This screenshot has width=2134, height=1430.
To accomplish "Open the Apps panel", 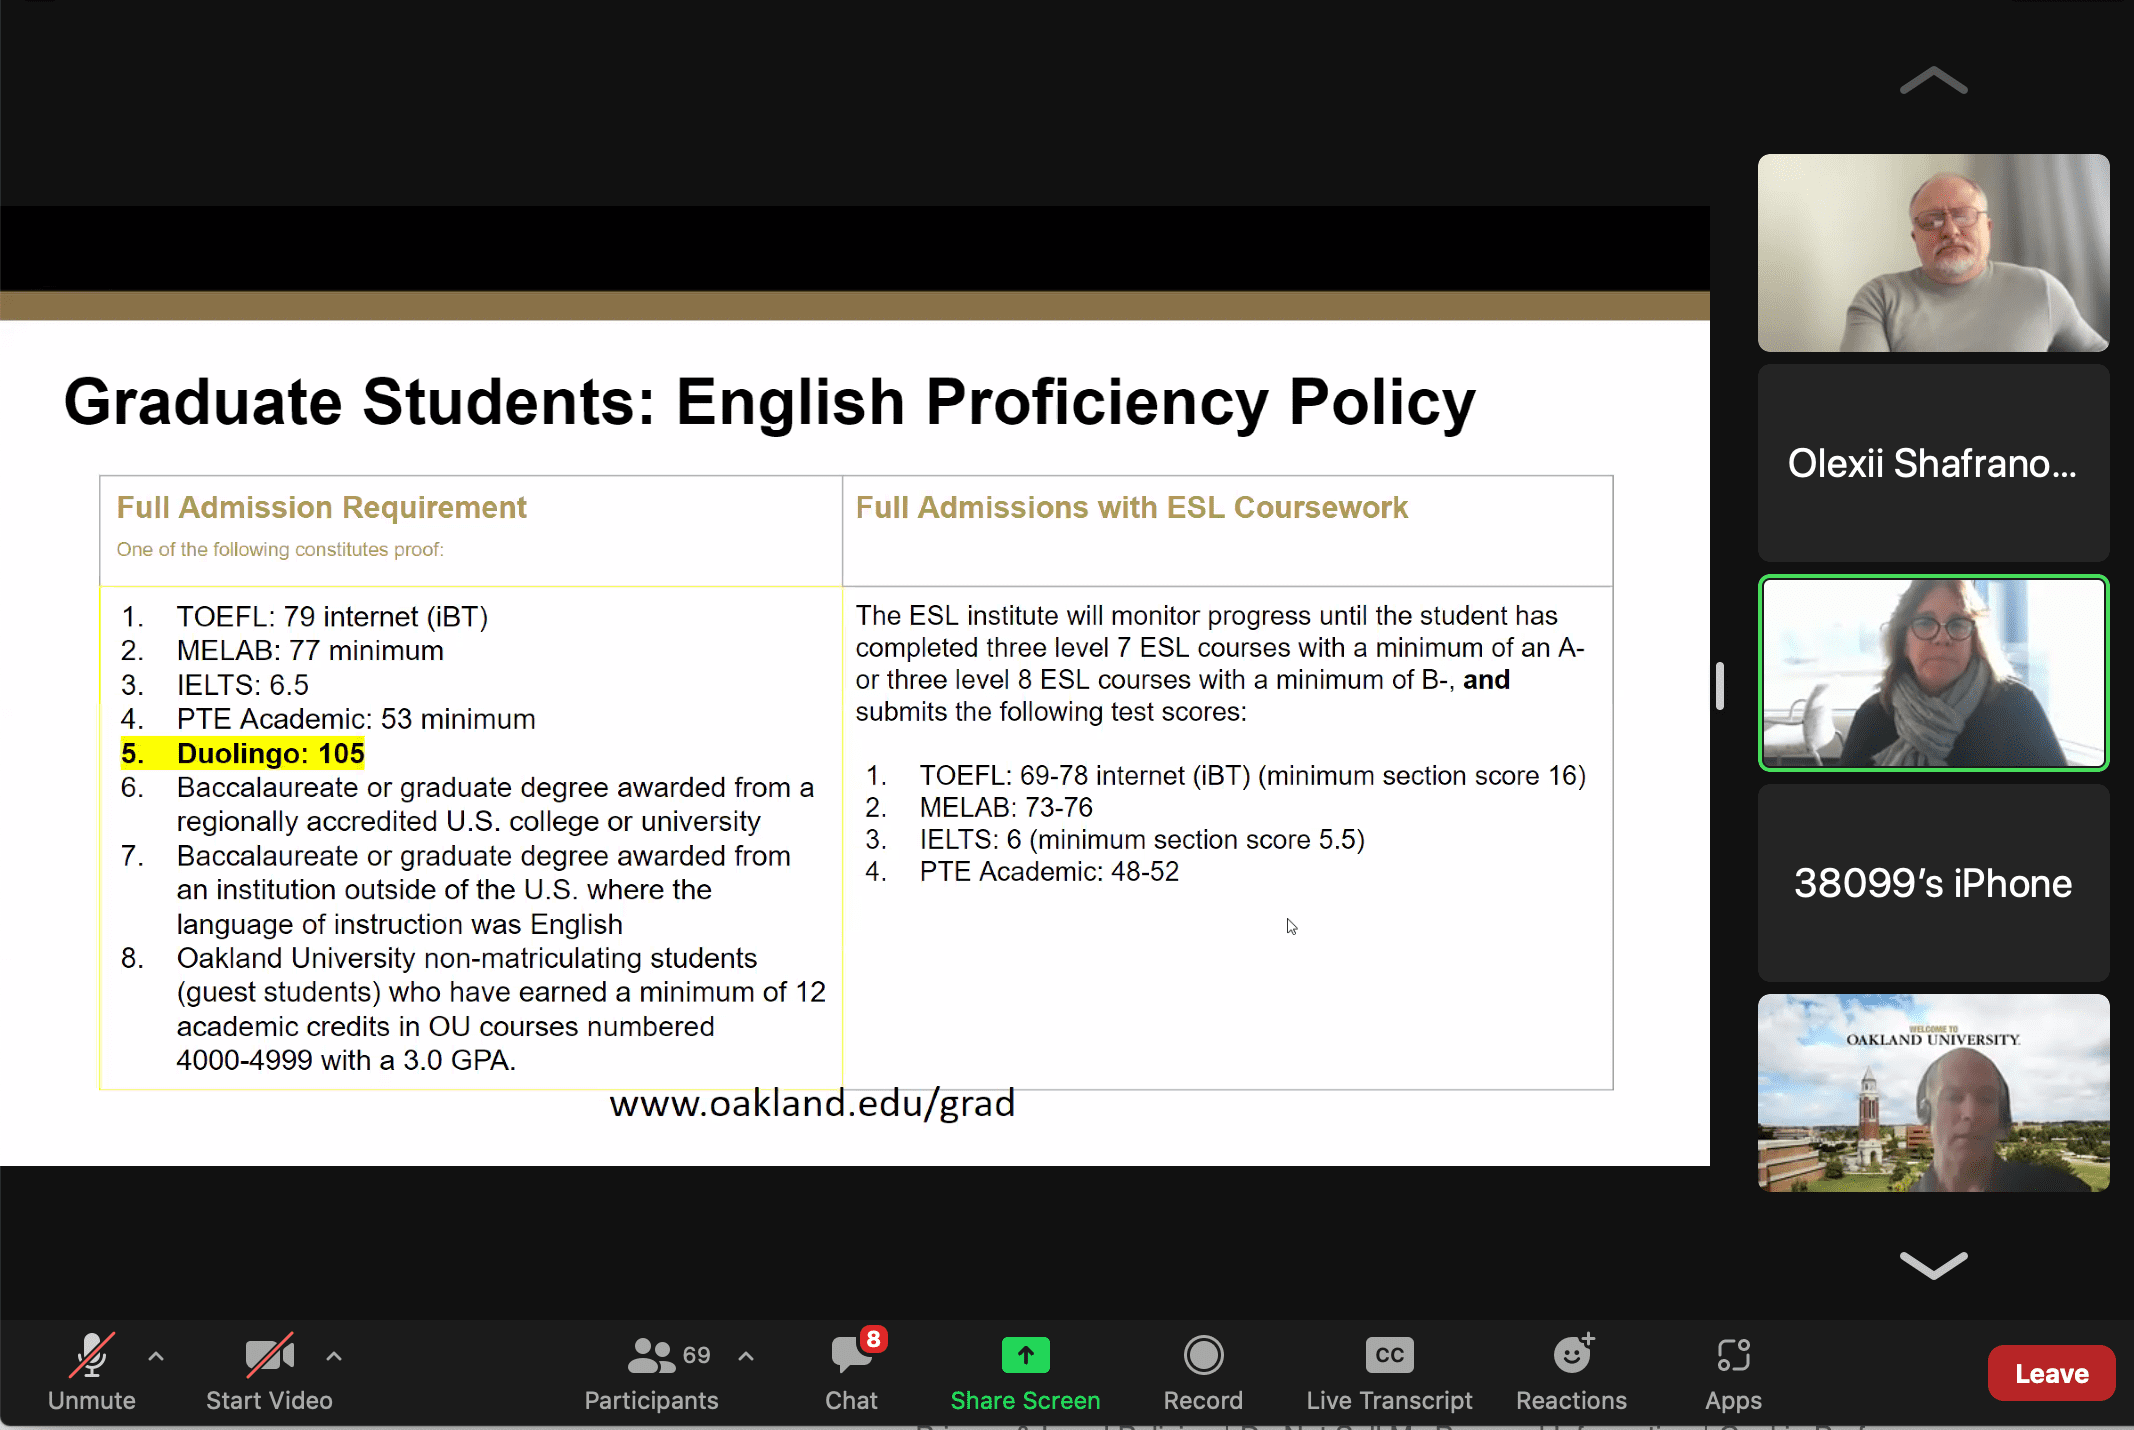I will (1733, 1372).
